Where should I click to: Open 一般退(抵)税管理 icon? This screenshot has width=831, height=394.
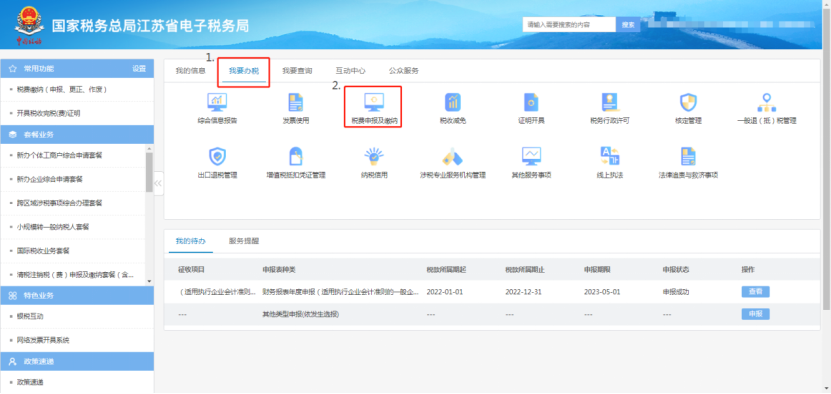(x=766, y=101)
